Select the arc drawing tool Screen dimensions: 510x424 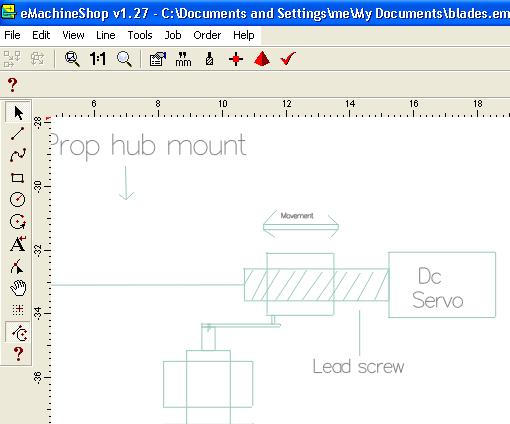pos(18,222)
